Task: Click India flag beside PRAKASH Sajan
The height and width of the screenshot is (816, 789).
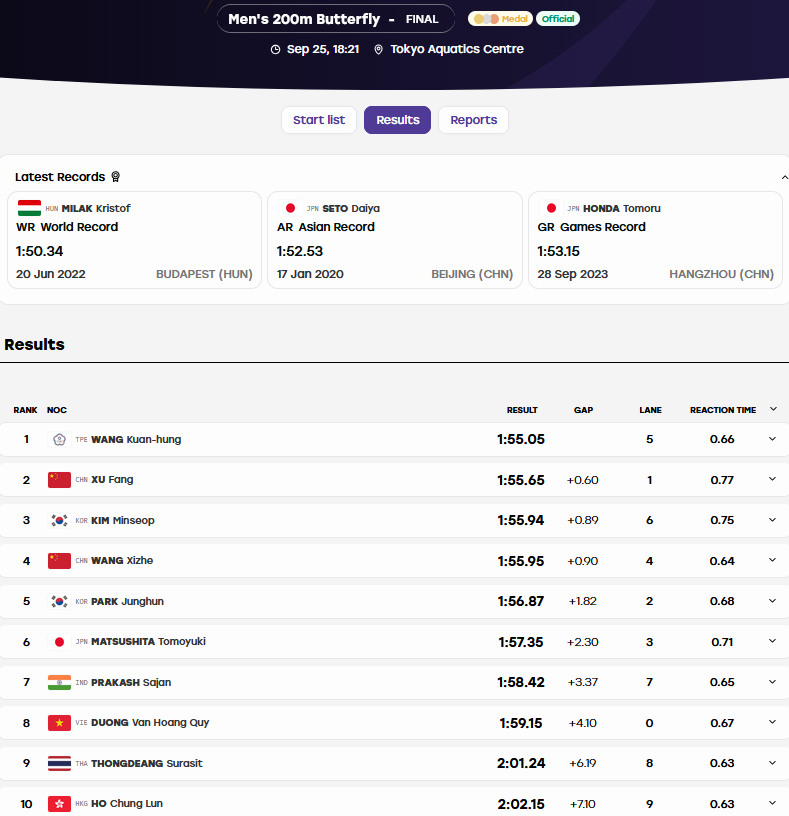Action: (x=59, y=682)
